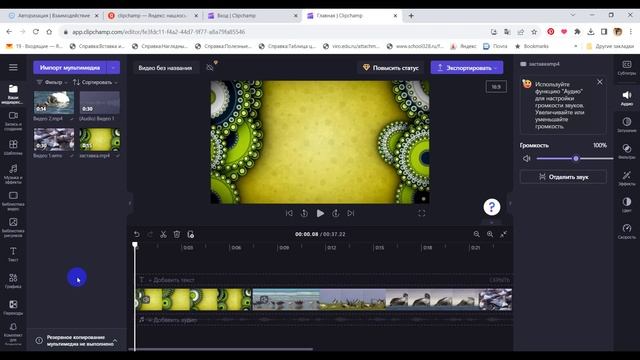The height and width of the screenshot is (360, 640).
Task: Open Templates sidebar section
Action: (13, 147)
